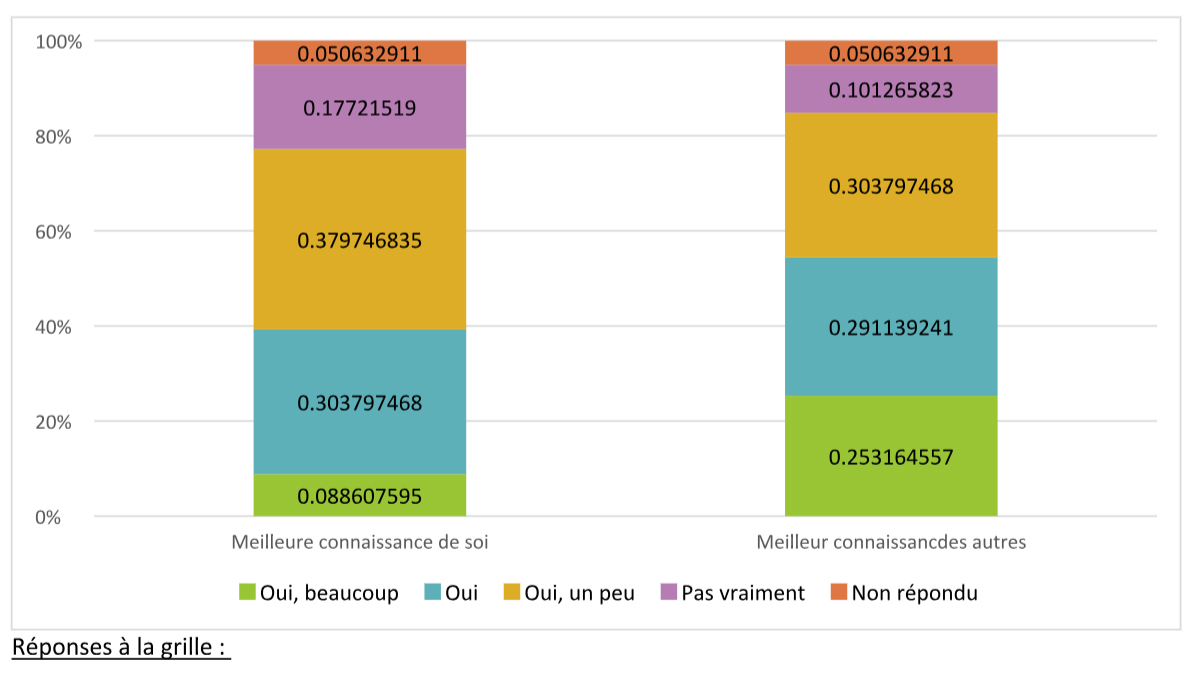Select the 'Oui, beaucoup' legend label text
This screenshot has height=677, width=1201.
[x=329, y=593]
